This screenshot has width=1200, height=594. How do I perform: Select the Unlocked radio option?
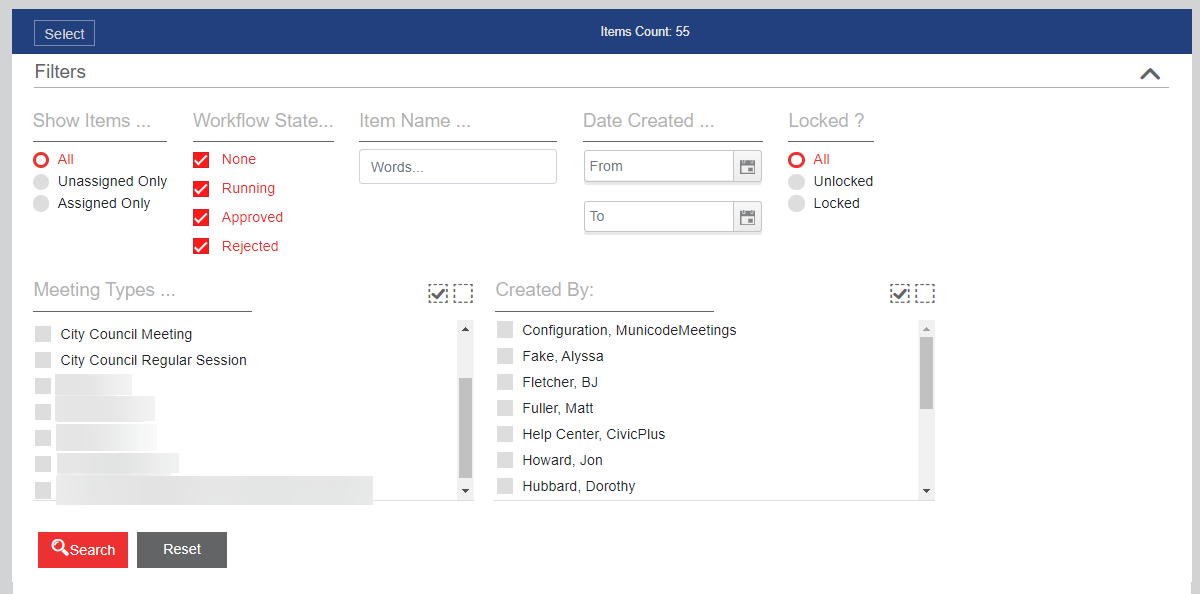(x=797, y=182)
